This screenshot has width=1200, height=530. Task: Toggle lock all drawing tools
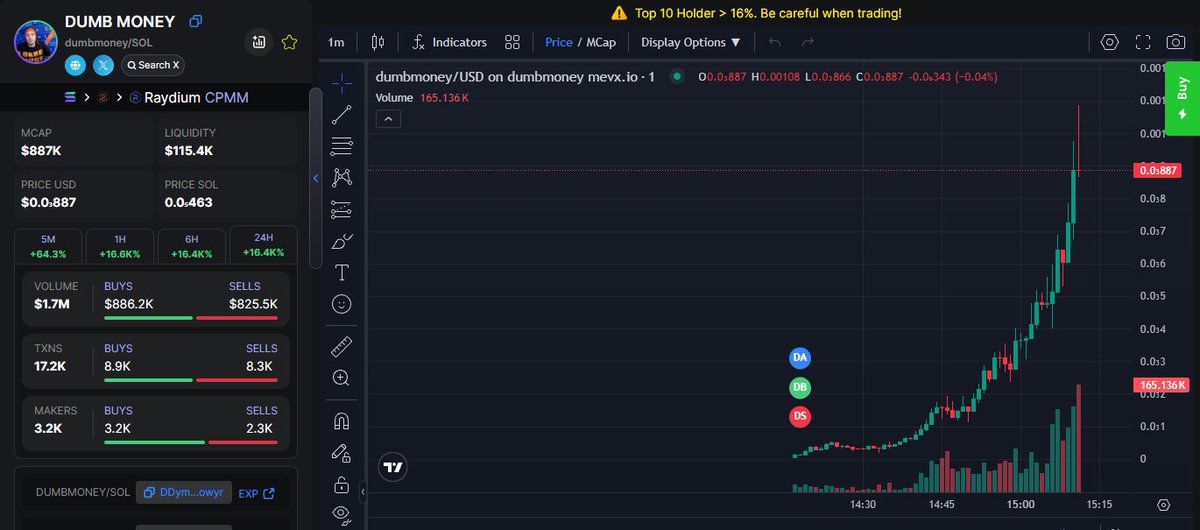point(342,485)
